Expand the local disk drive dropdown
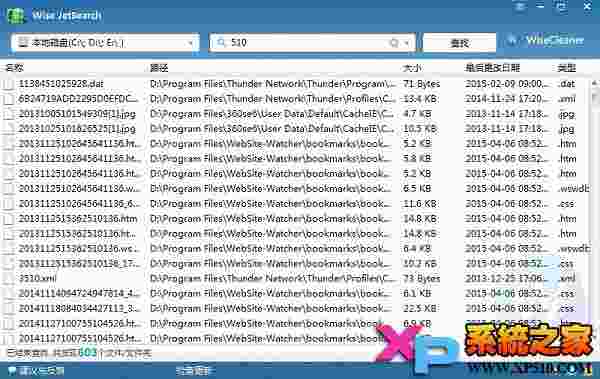Image resolution: width=600 pixels, height=379 pixels. (190, 43)
